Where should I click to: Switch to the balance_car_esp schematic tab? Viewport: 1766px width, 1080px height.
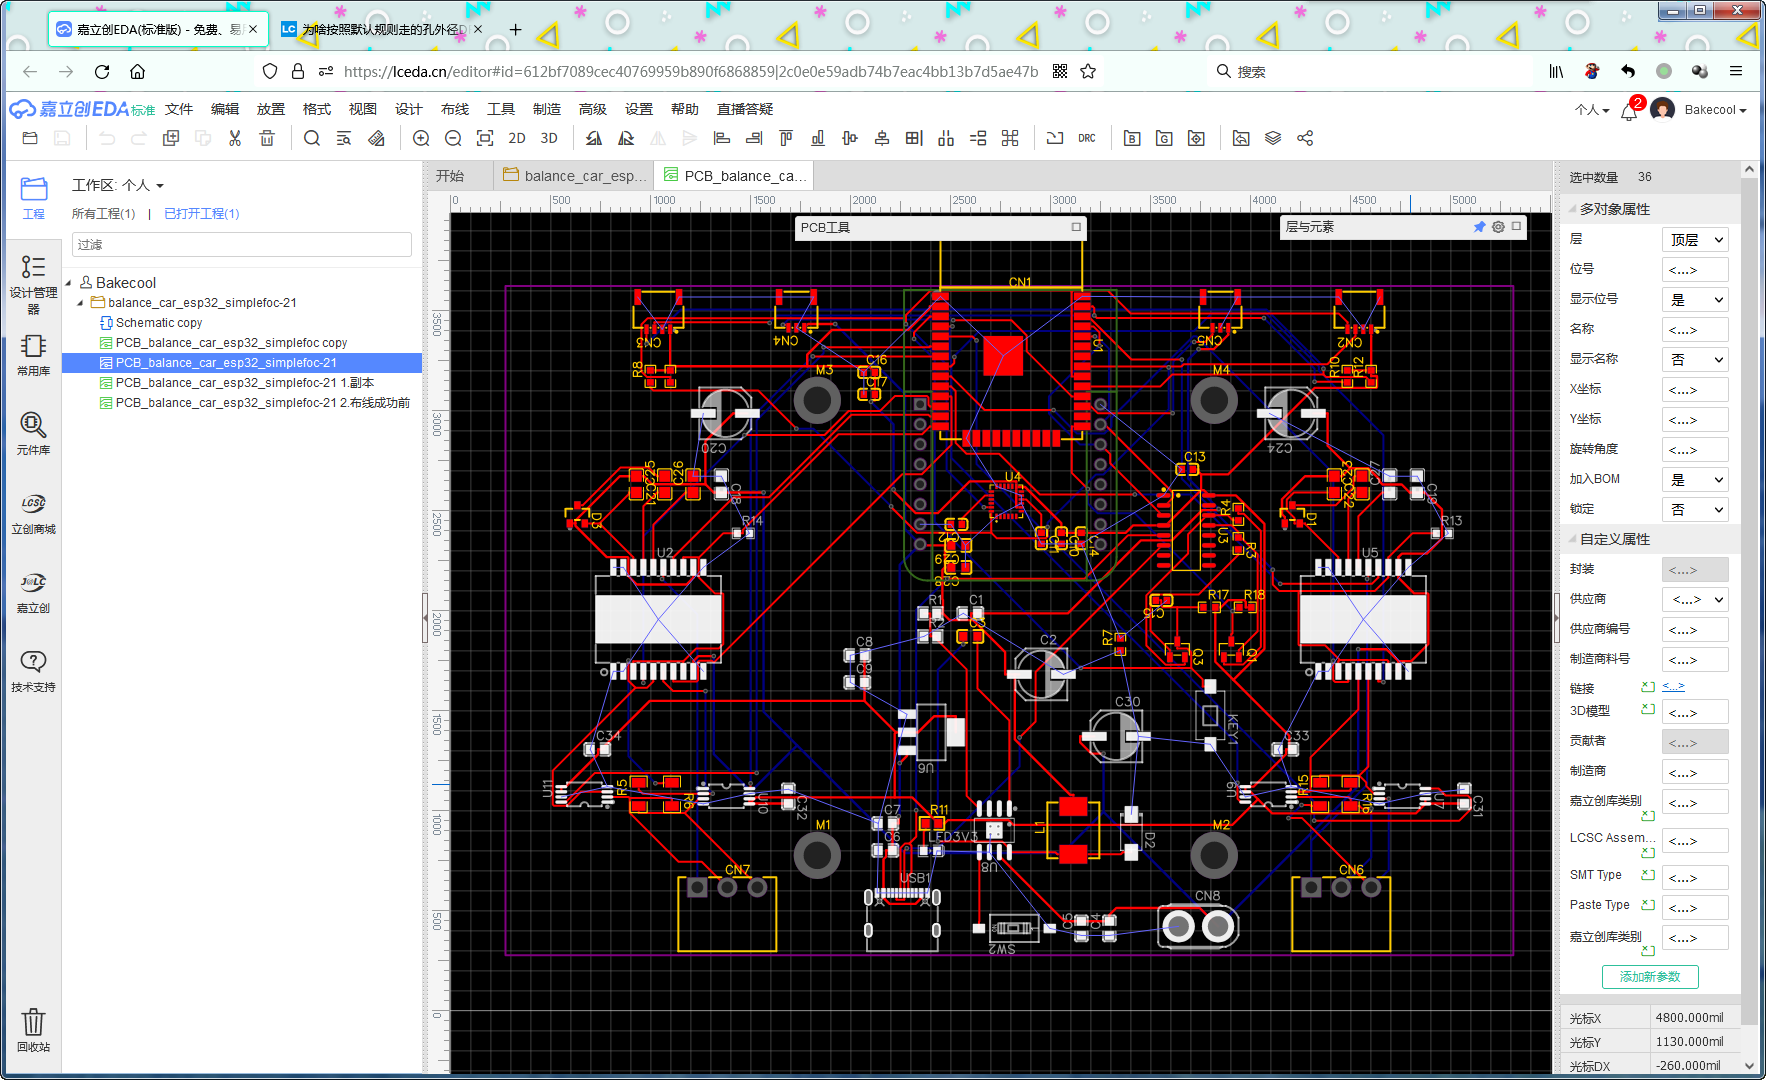click(574, 176)
